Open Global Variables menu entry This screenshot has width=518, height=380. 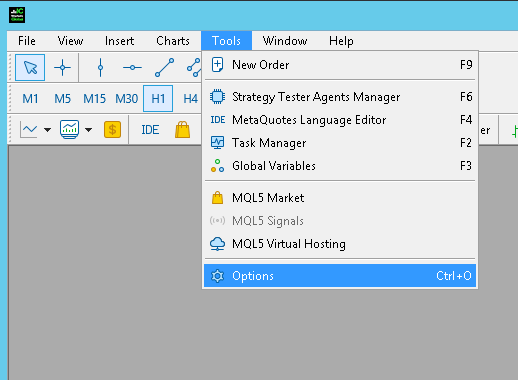coord(340,166)
